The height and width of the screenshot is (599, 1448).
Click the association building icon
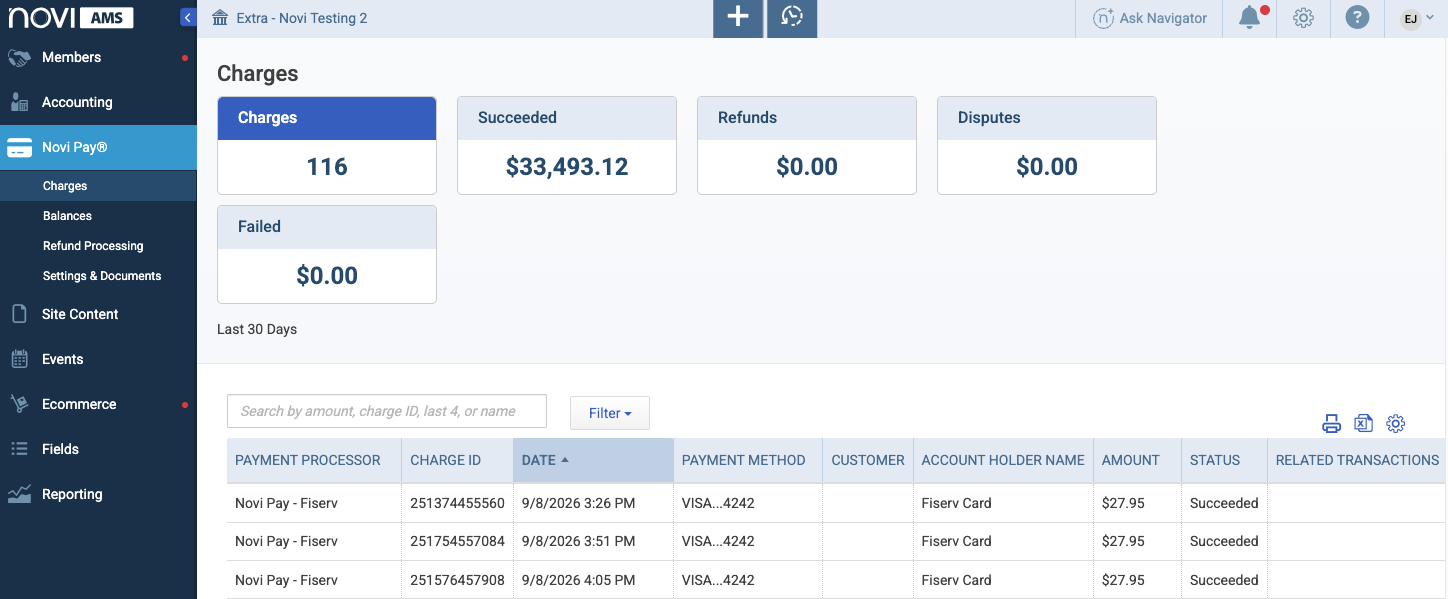[221, 18]
